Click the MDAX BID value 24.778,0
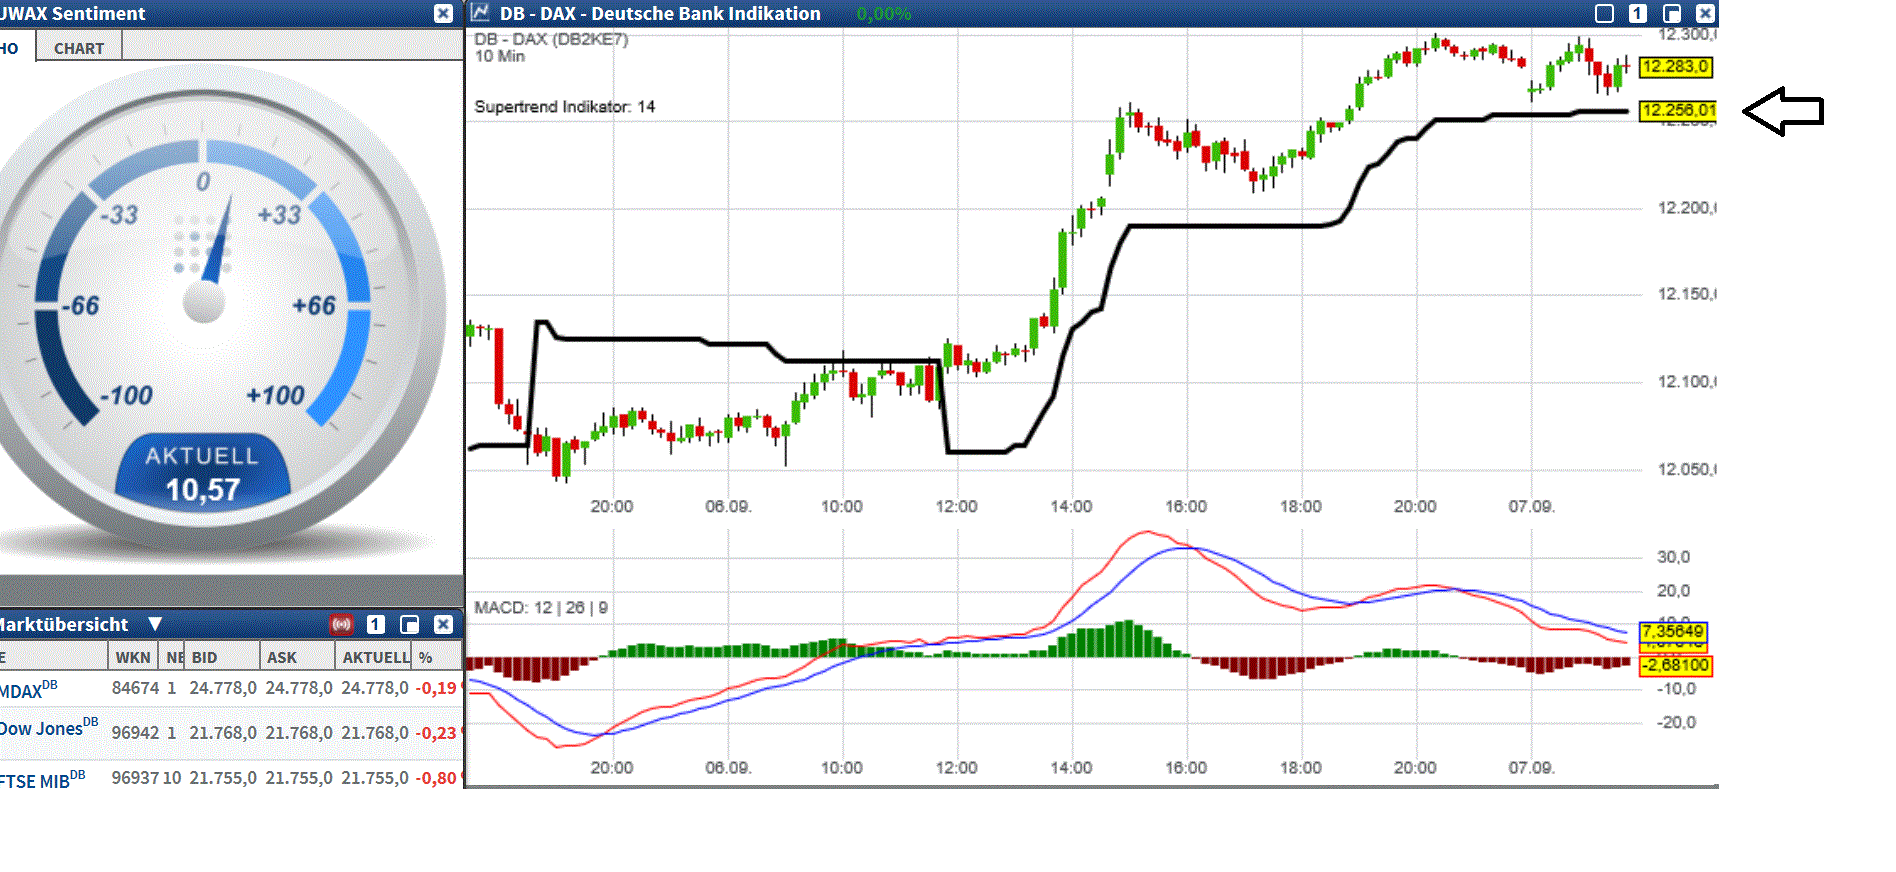This screenshot has height=872, width=1896. coord(223,688)
